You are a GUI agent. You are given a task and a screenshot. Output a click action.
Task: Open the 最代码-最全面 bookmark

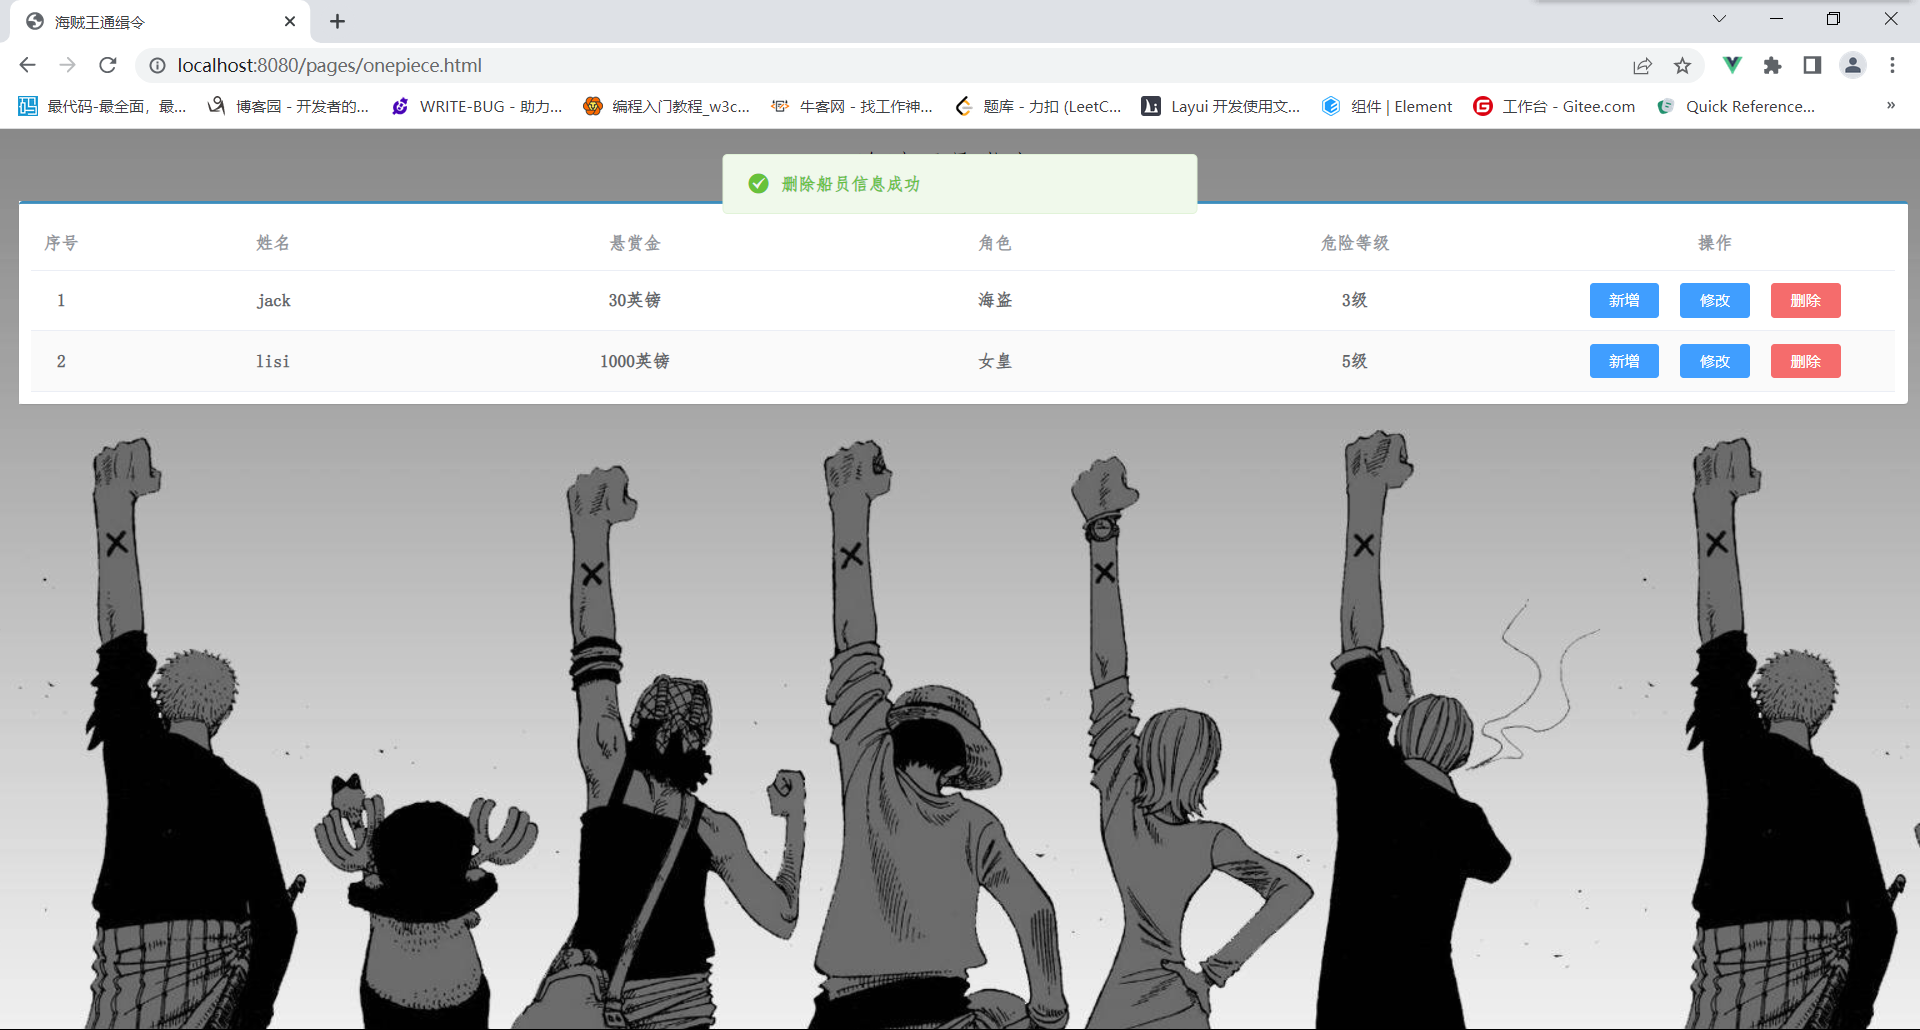coord(102,106)
